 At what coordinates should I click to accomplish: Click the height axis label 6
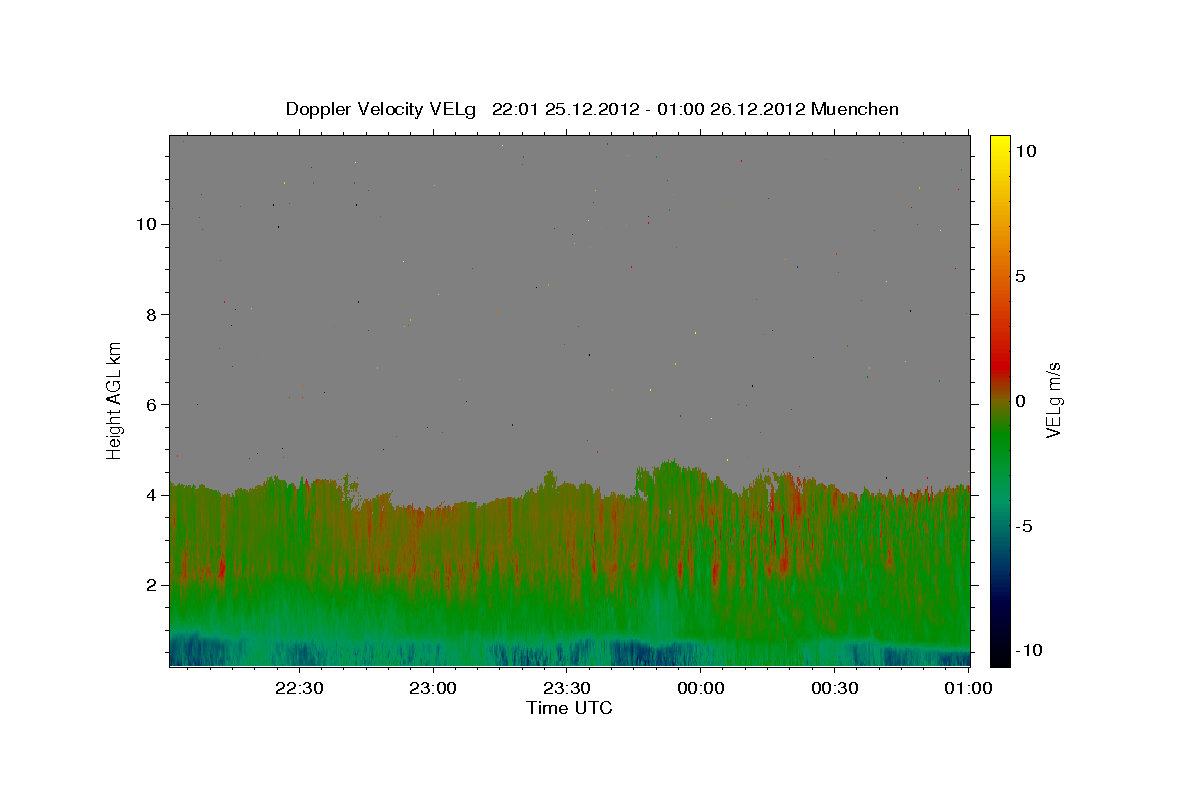click(x=151, y=404)
